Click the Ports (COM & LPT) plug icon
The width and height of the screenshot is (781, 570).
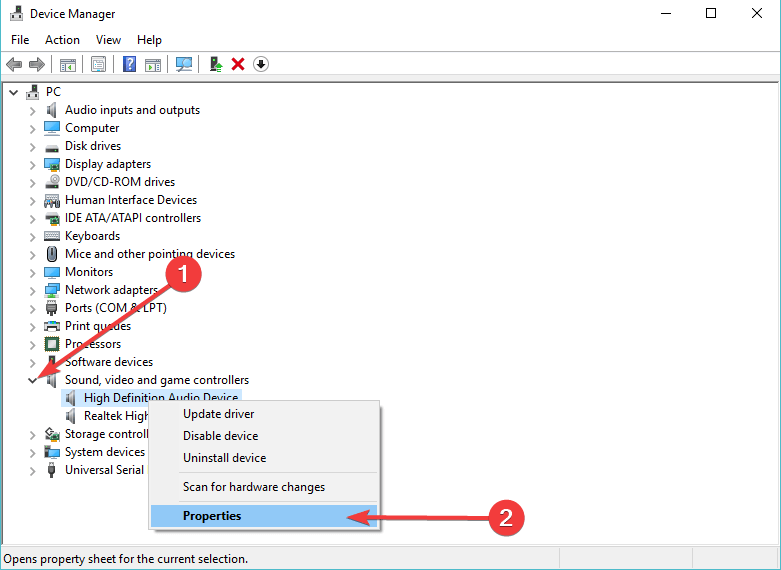[52, 308]
